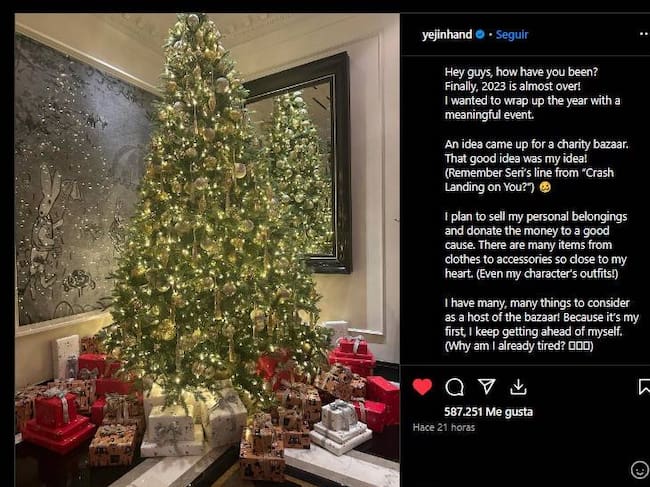Unlike the post with the red heart
This screenshot has height=487, width=650.
point(423,387)
